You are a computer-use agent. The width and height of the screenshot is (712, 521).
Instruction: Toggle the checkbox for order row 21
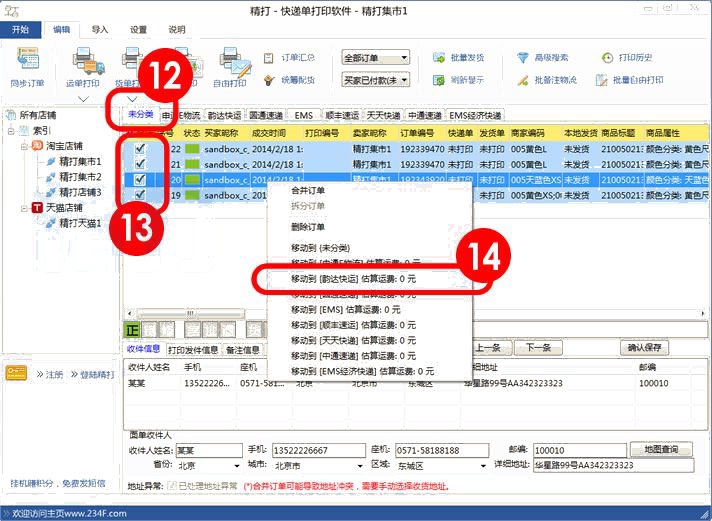tap(140, 164)
